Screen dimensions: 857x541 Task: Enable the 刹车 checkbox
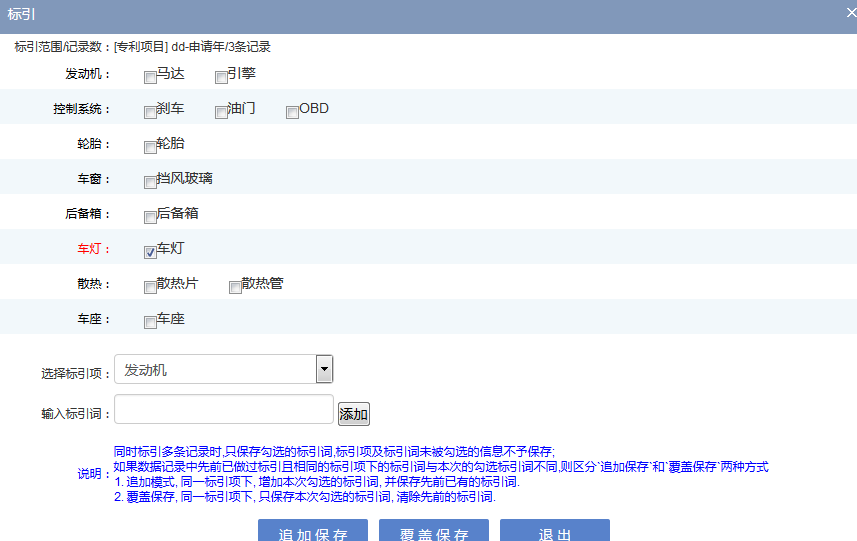[x=150, y=112]
